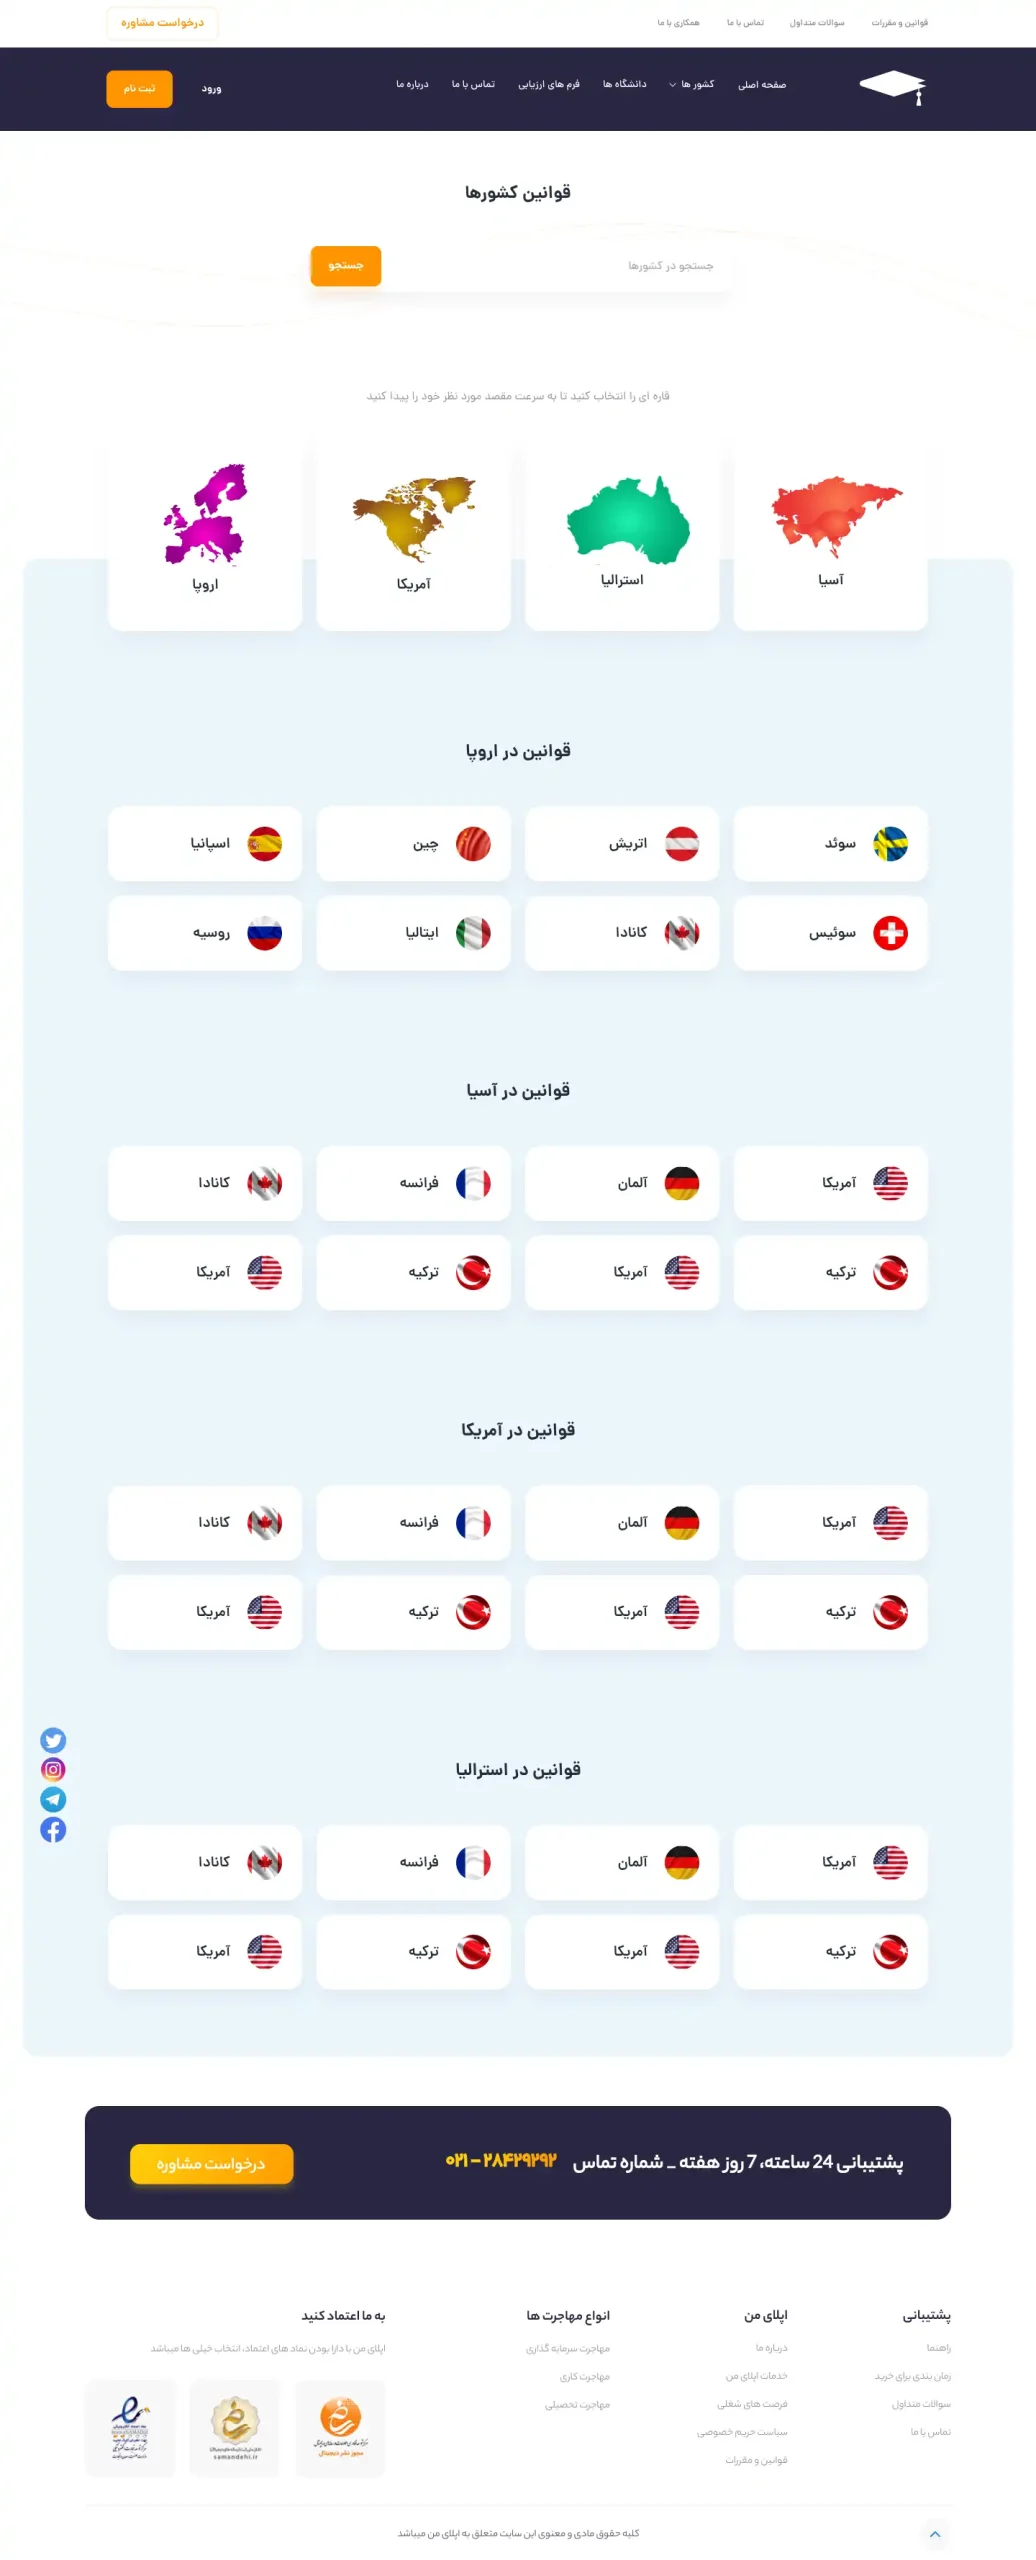
Task: Click the orange جستجو search button
Action: (x=346, y=266)
